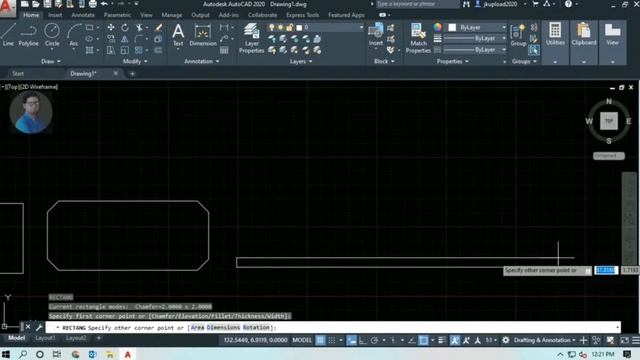Click the Group tool
Screen dimensions: 640x360
[518, 35]
